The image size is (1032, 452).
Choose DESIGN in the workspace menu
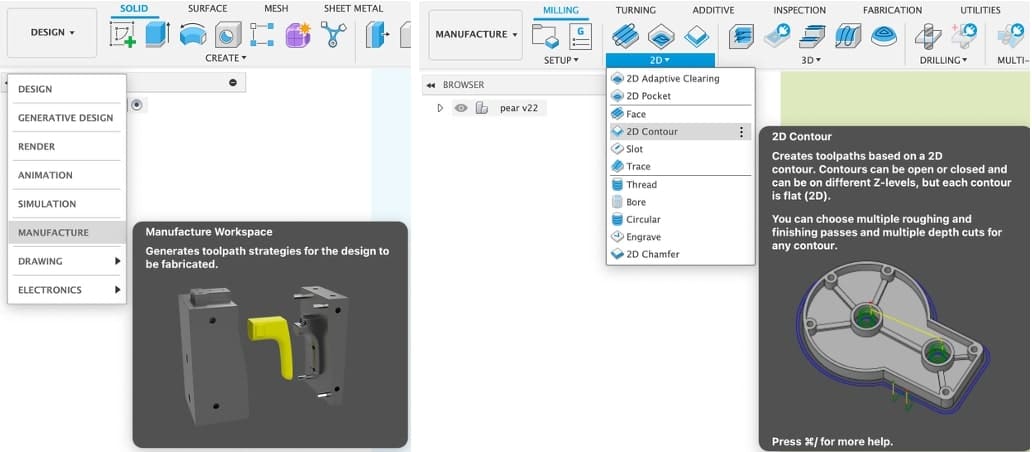pyautogui.click(x=66, y=89)
